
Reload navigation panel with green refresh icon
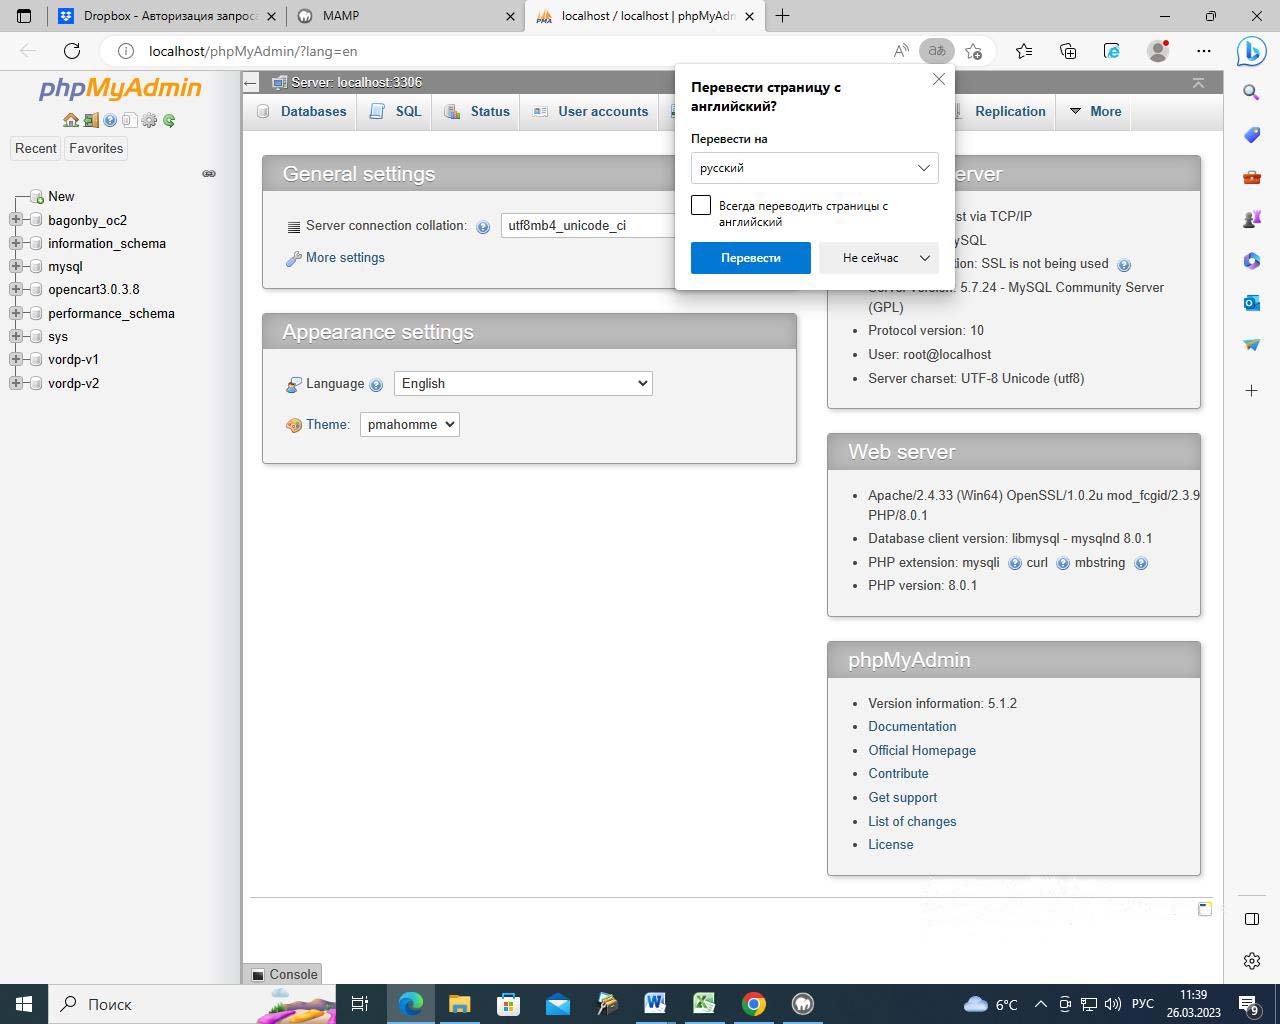pos(169,120)
